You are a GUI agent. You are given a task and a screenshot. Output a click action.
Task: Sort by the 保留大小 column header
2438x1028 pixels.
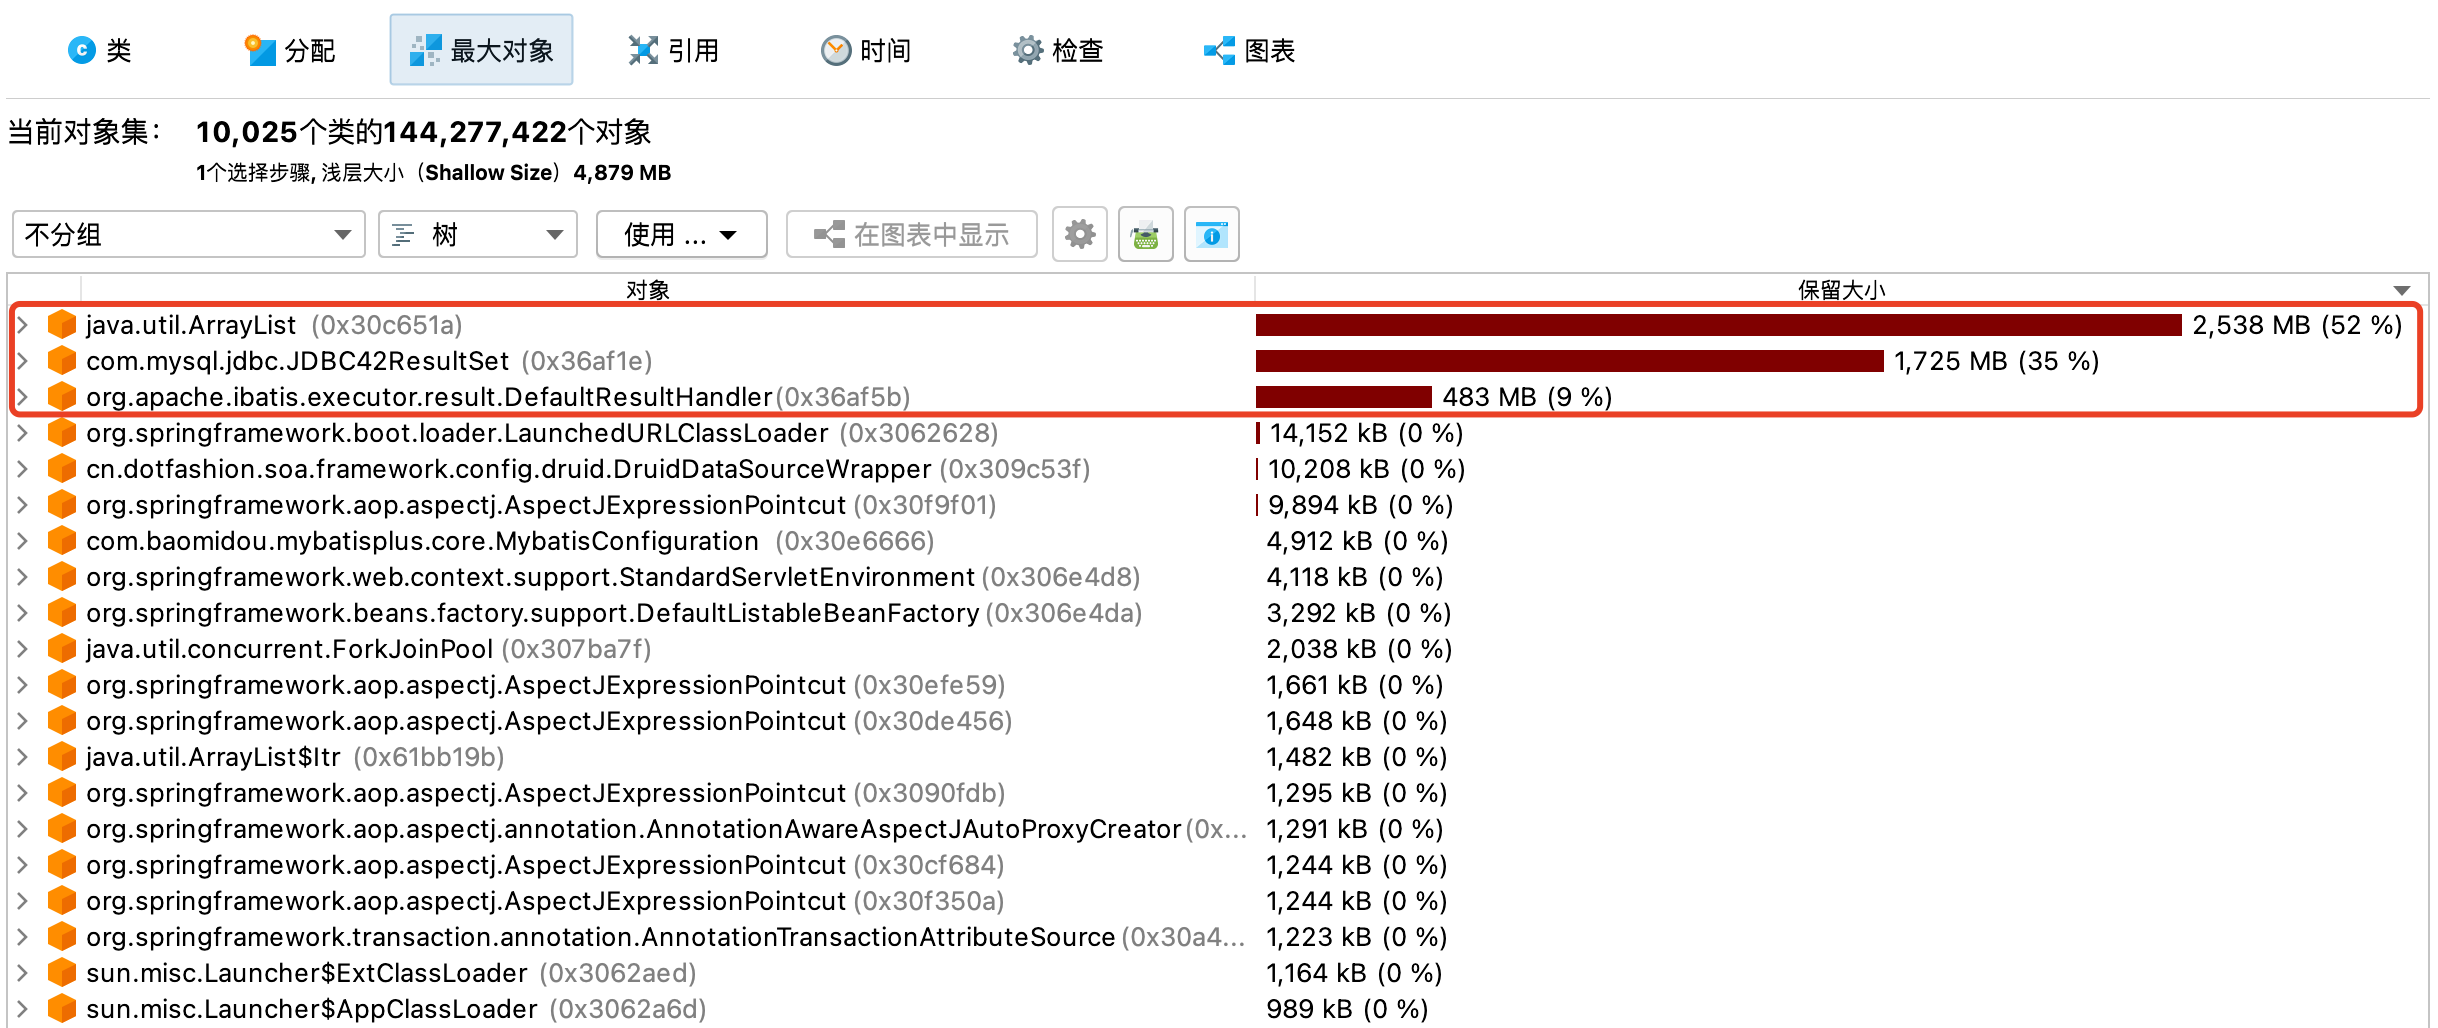click(1841, 289)
